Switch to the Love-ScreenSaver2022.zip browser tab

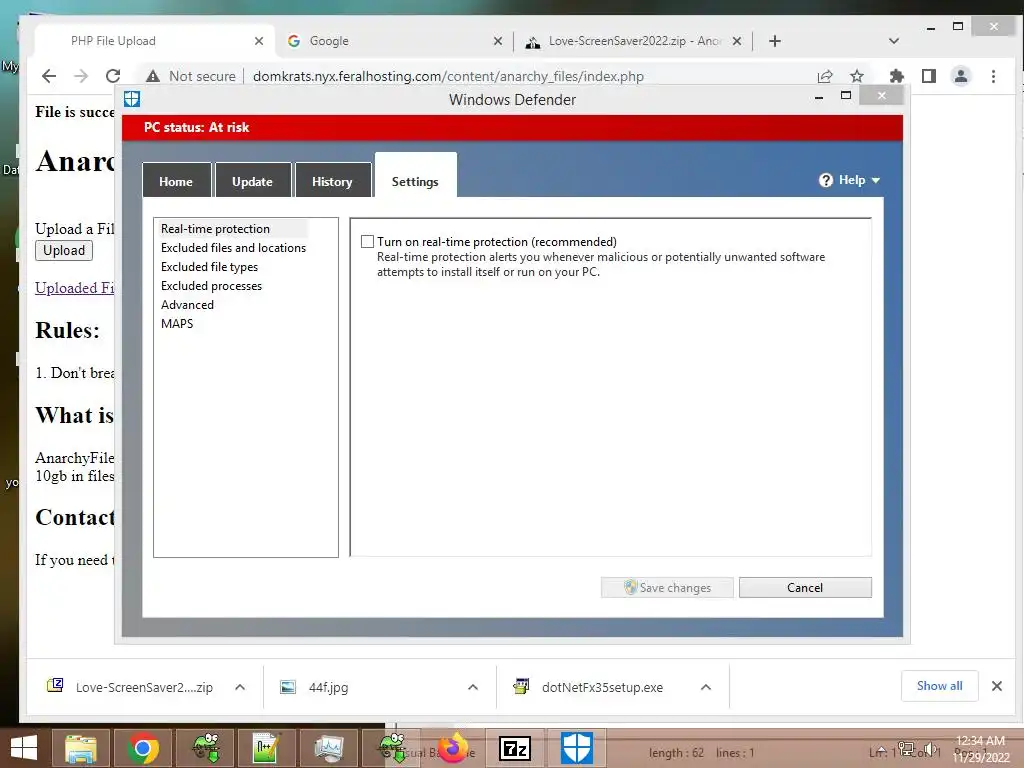click(x=633, y=40)
